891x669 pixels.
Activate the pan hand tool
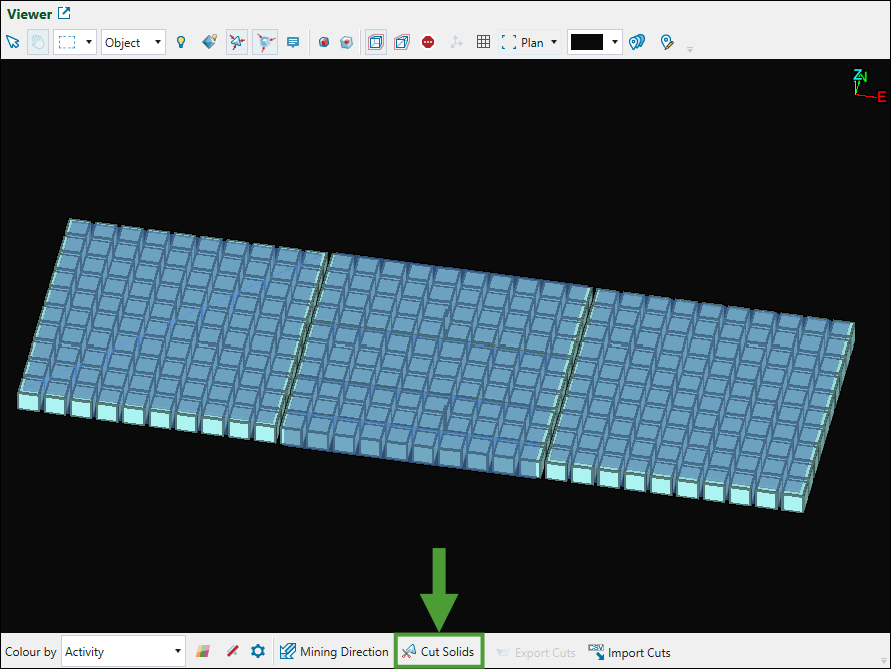(x=38, y=42)
